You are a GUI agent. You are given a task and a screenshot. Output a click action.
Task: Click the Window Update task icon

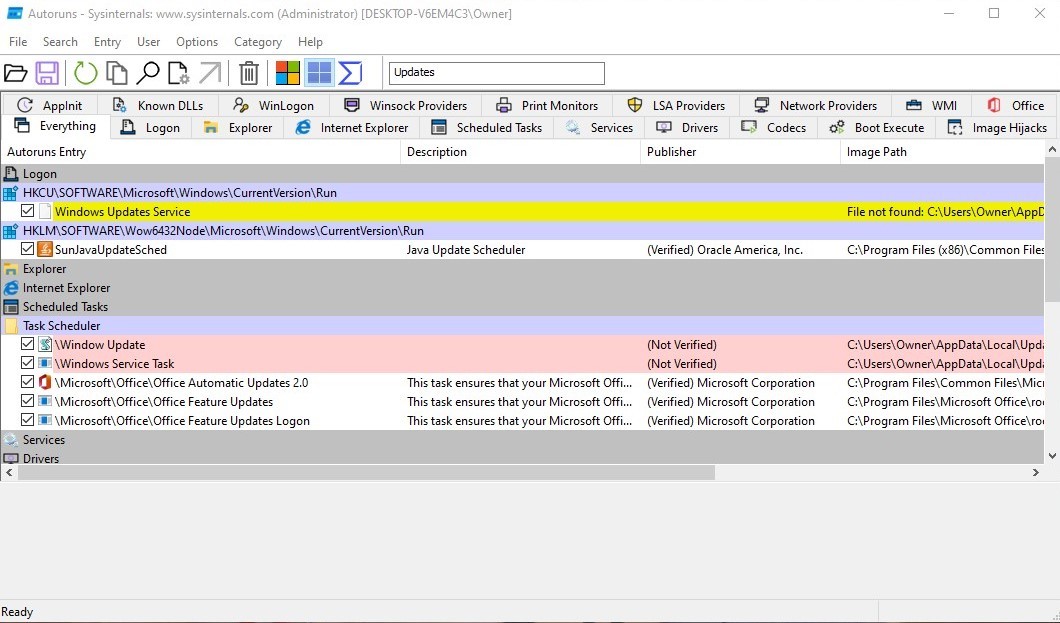[x=45, y=344]
